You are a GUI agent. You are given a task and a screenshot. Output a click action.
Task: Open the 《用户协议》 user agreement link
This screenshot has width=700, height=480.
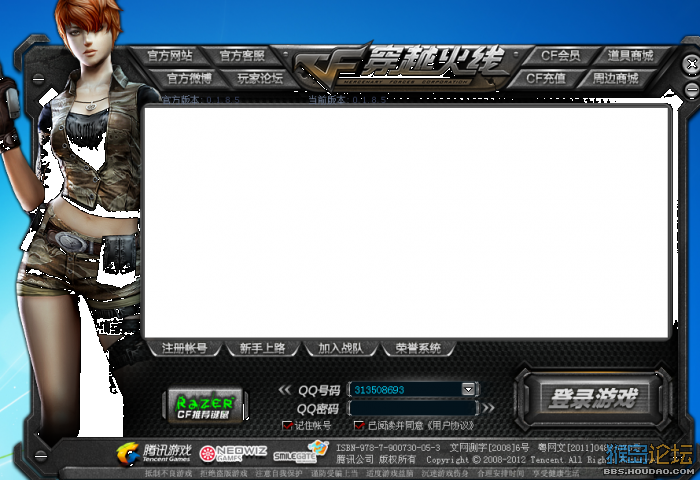pyautogui.click(x=450, y=426)
